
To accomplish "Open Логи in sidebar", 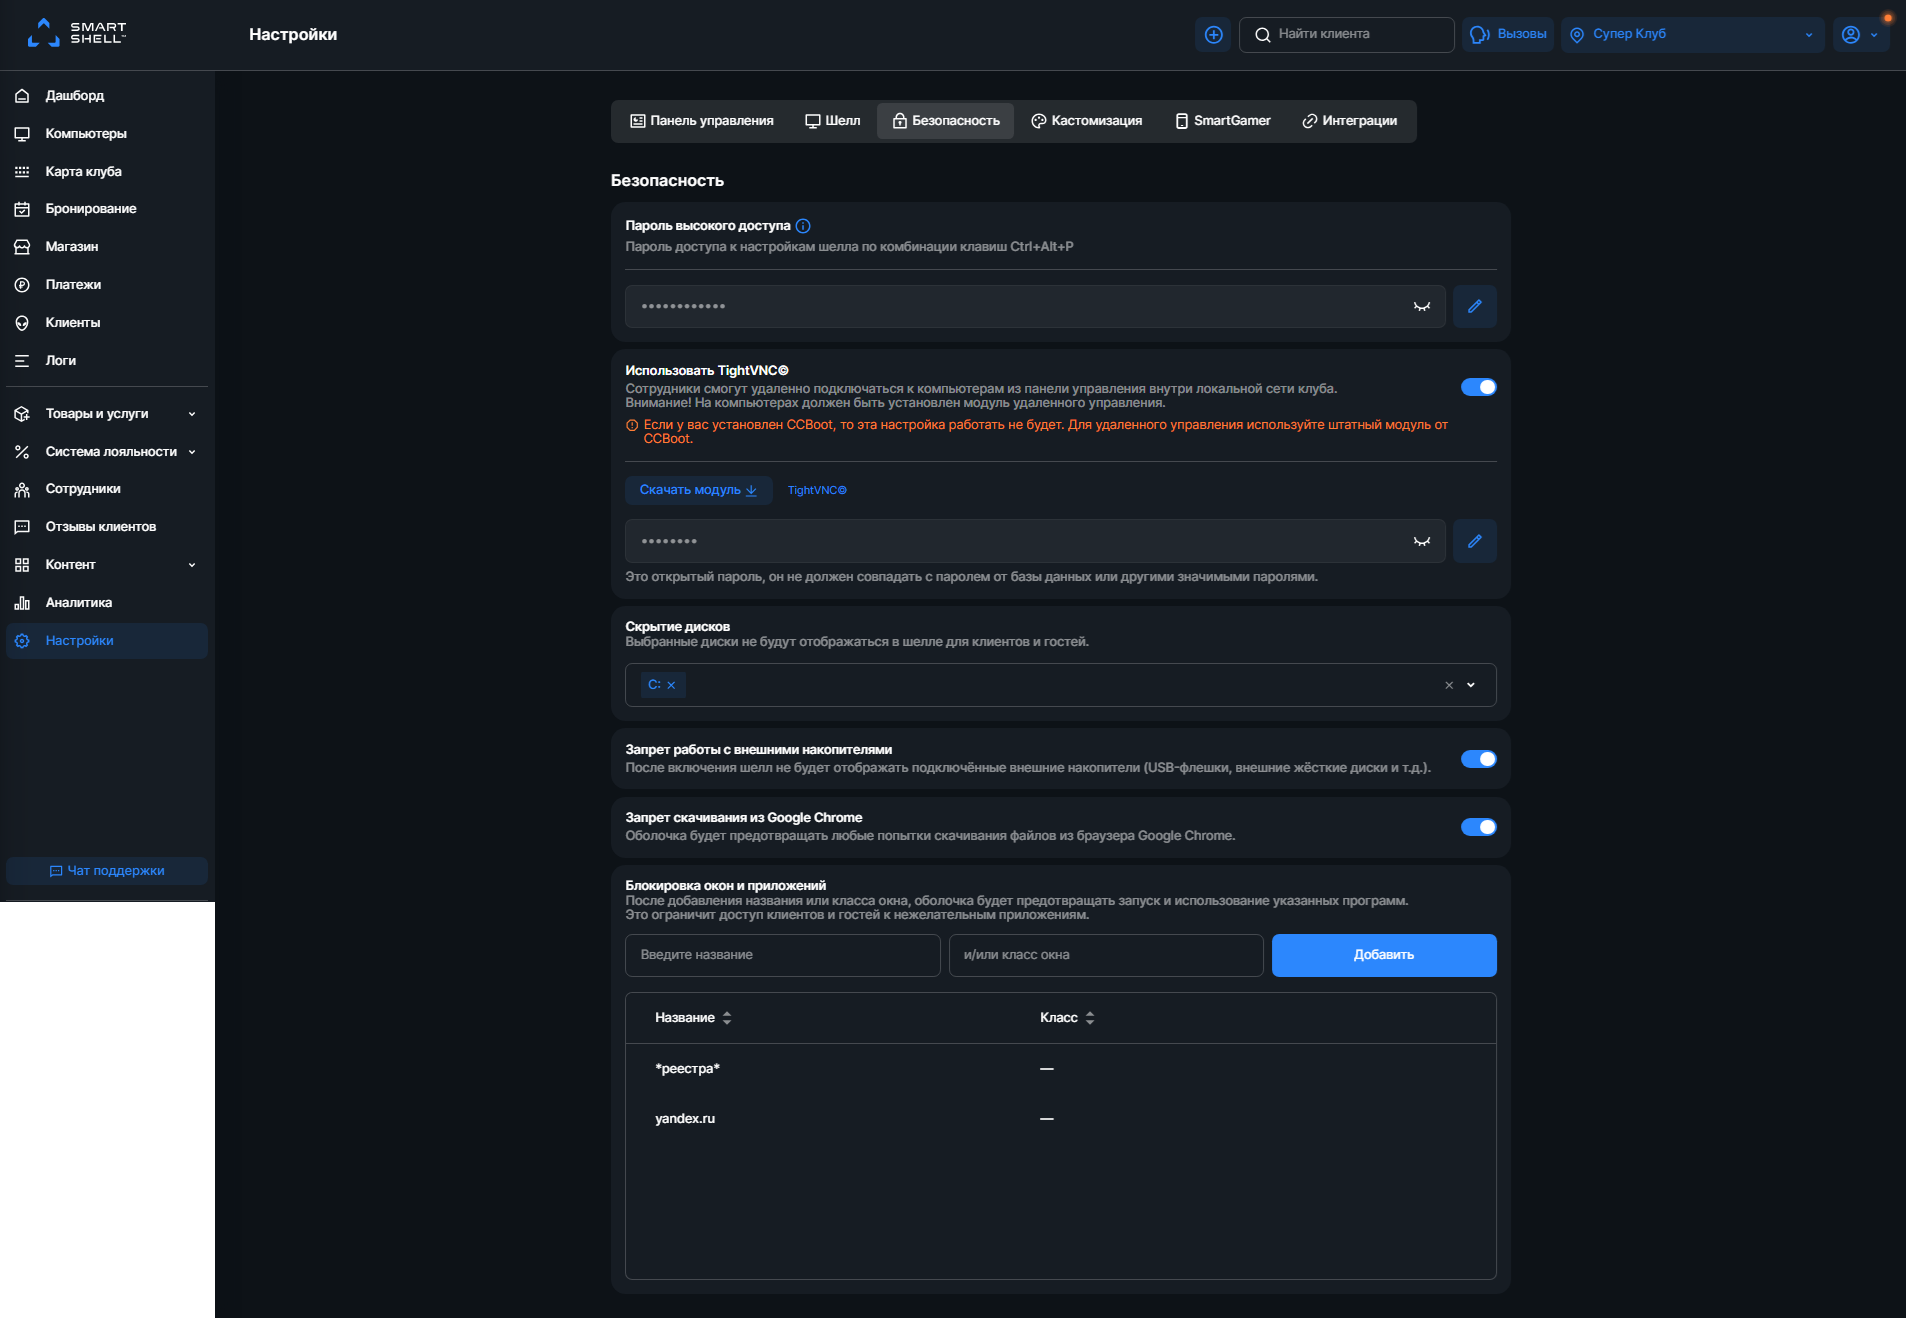I will (x=107, y=361).
